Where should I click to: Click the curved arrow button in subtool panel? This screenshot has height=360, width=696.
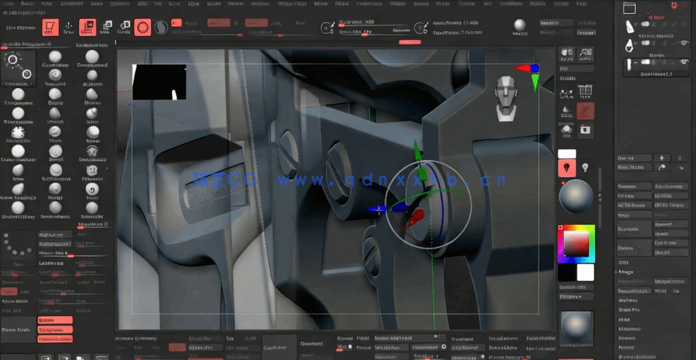[662, 167]
